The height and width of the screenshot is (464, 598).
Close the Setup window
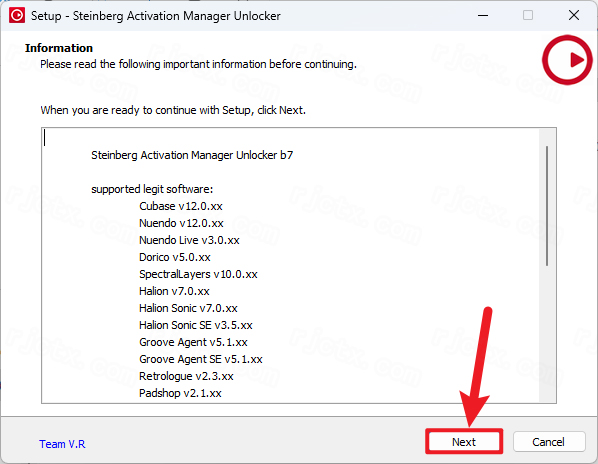pyautogui.click(x=574, y=16)
